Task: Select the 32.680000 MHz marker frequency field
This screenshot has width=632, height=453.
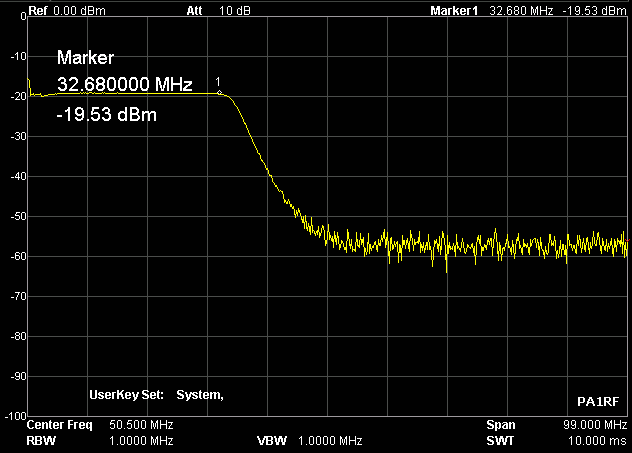Action: click(x=124, y=86)
